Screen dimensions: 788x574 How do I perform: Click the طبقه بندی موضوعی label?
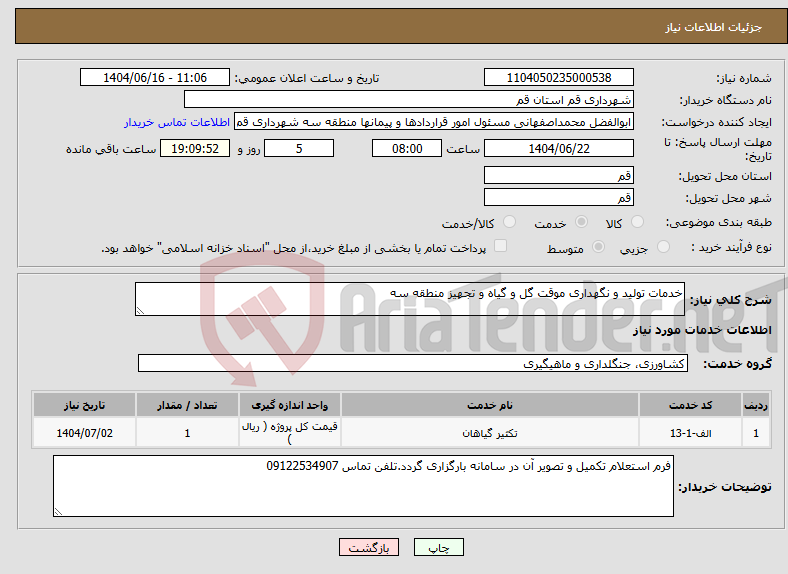pyautogui.click(x=719, y=222)
